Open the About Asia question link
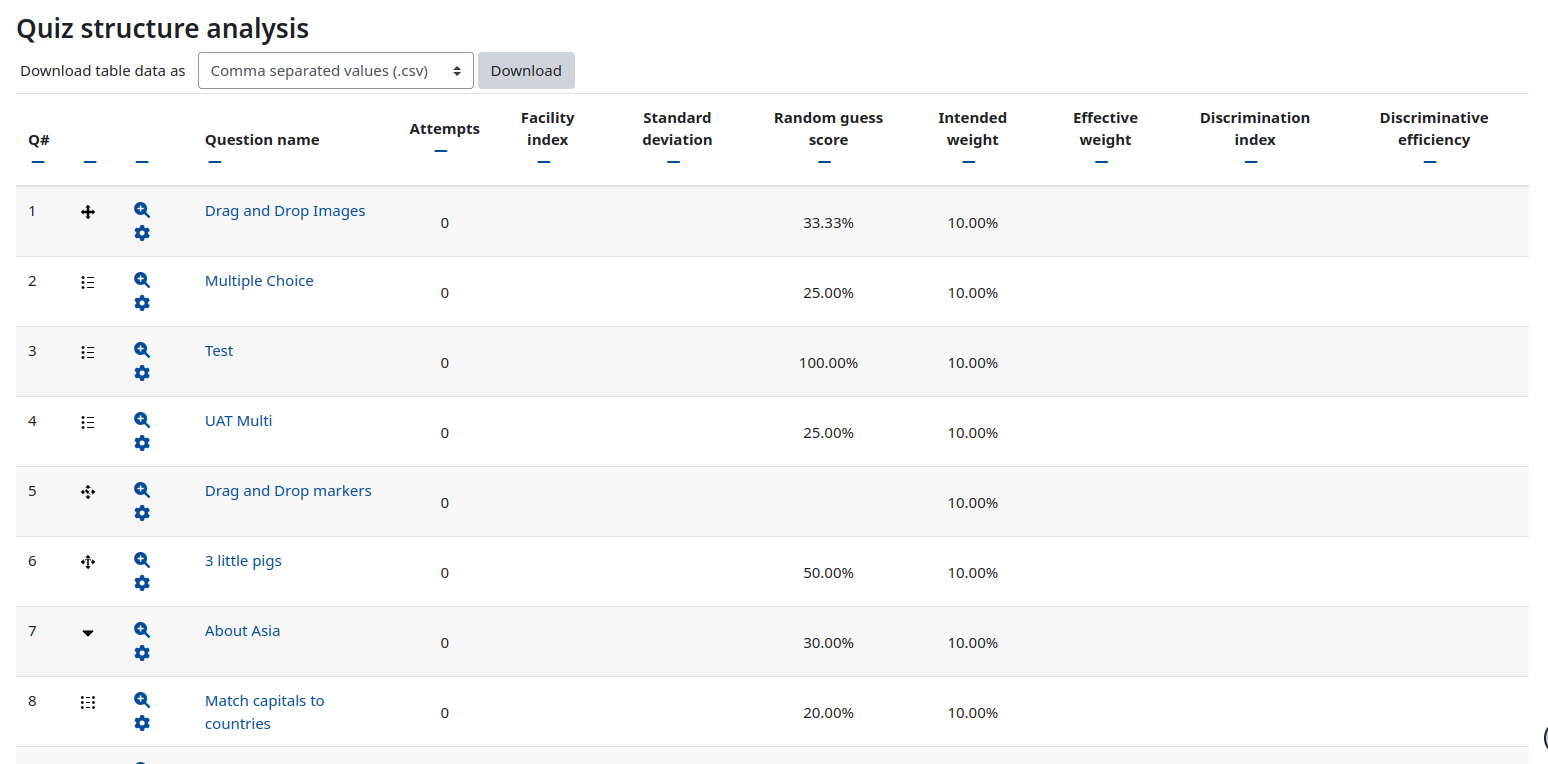The height and width of the screenshot is (764, 1548). tap(242, 631)
